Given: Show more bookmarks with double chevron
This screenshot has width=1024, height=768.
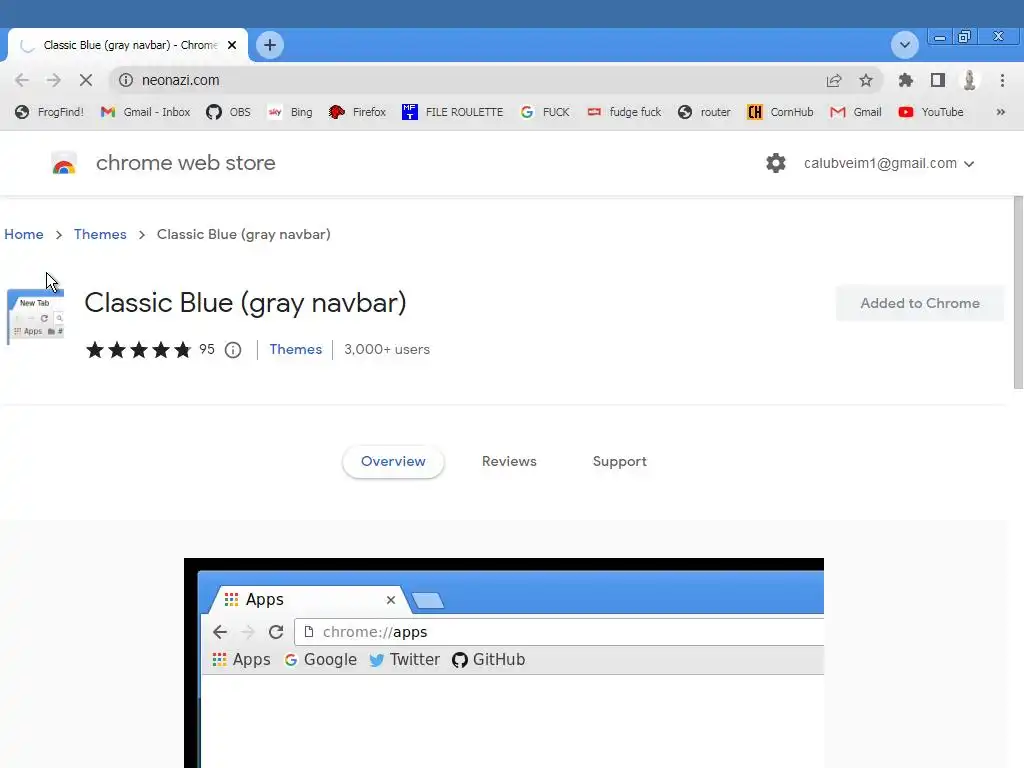Looking at the screenshot, I should (1000, 112).
